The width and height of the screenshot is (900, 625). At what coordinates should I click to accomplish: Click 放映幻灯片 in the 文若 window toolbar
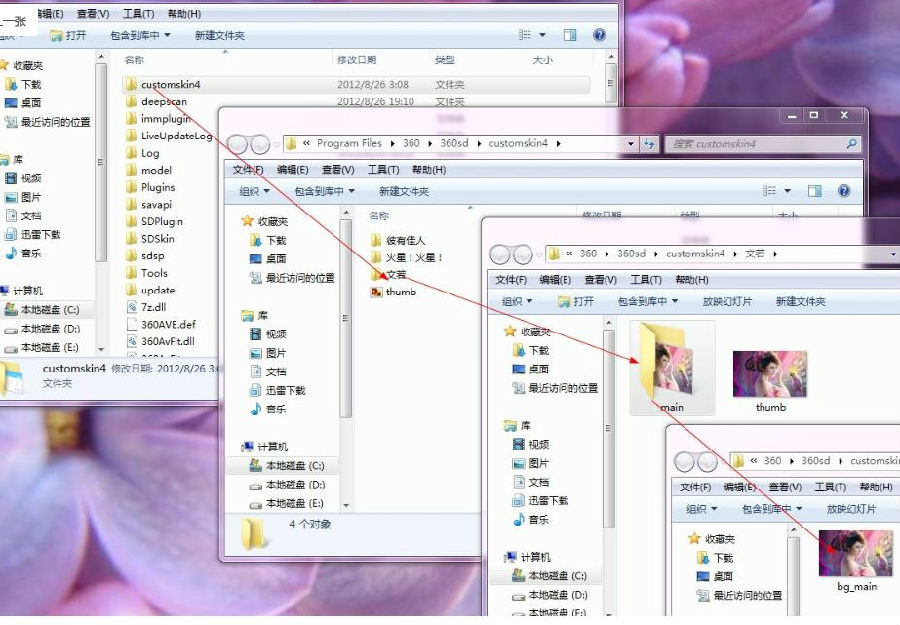[727, 301]
